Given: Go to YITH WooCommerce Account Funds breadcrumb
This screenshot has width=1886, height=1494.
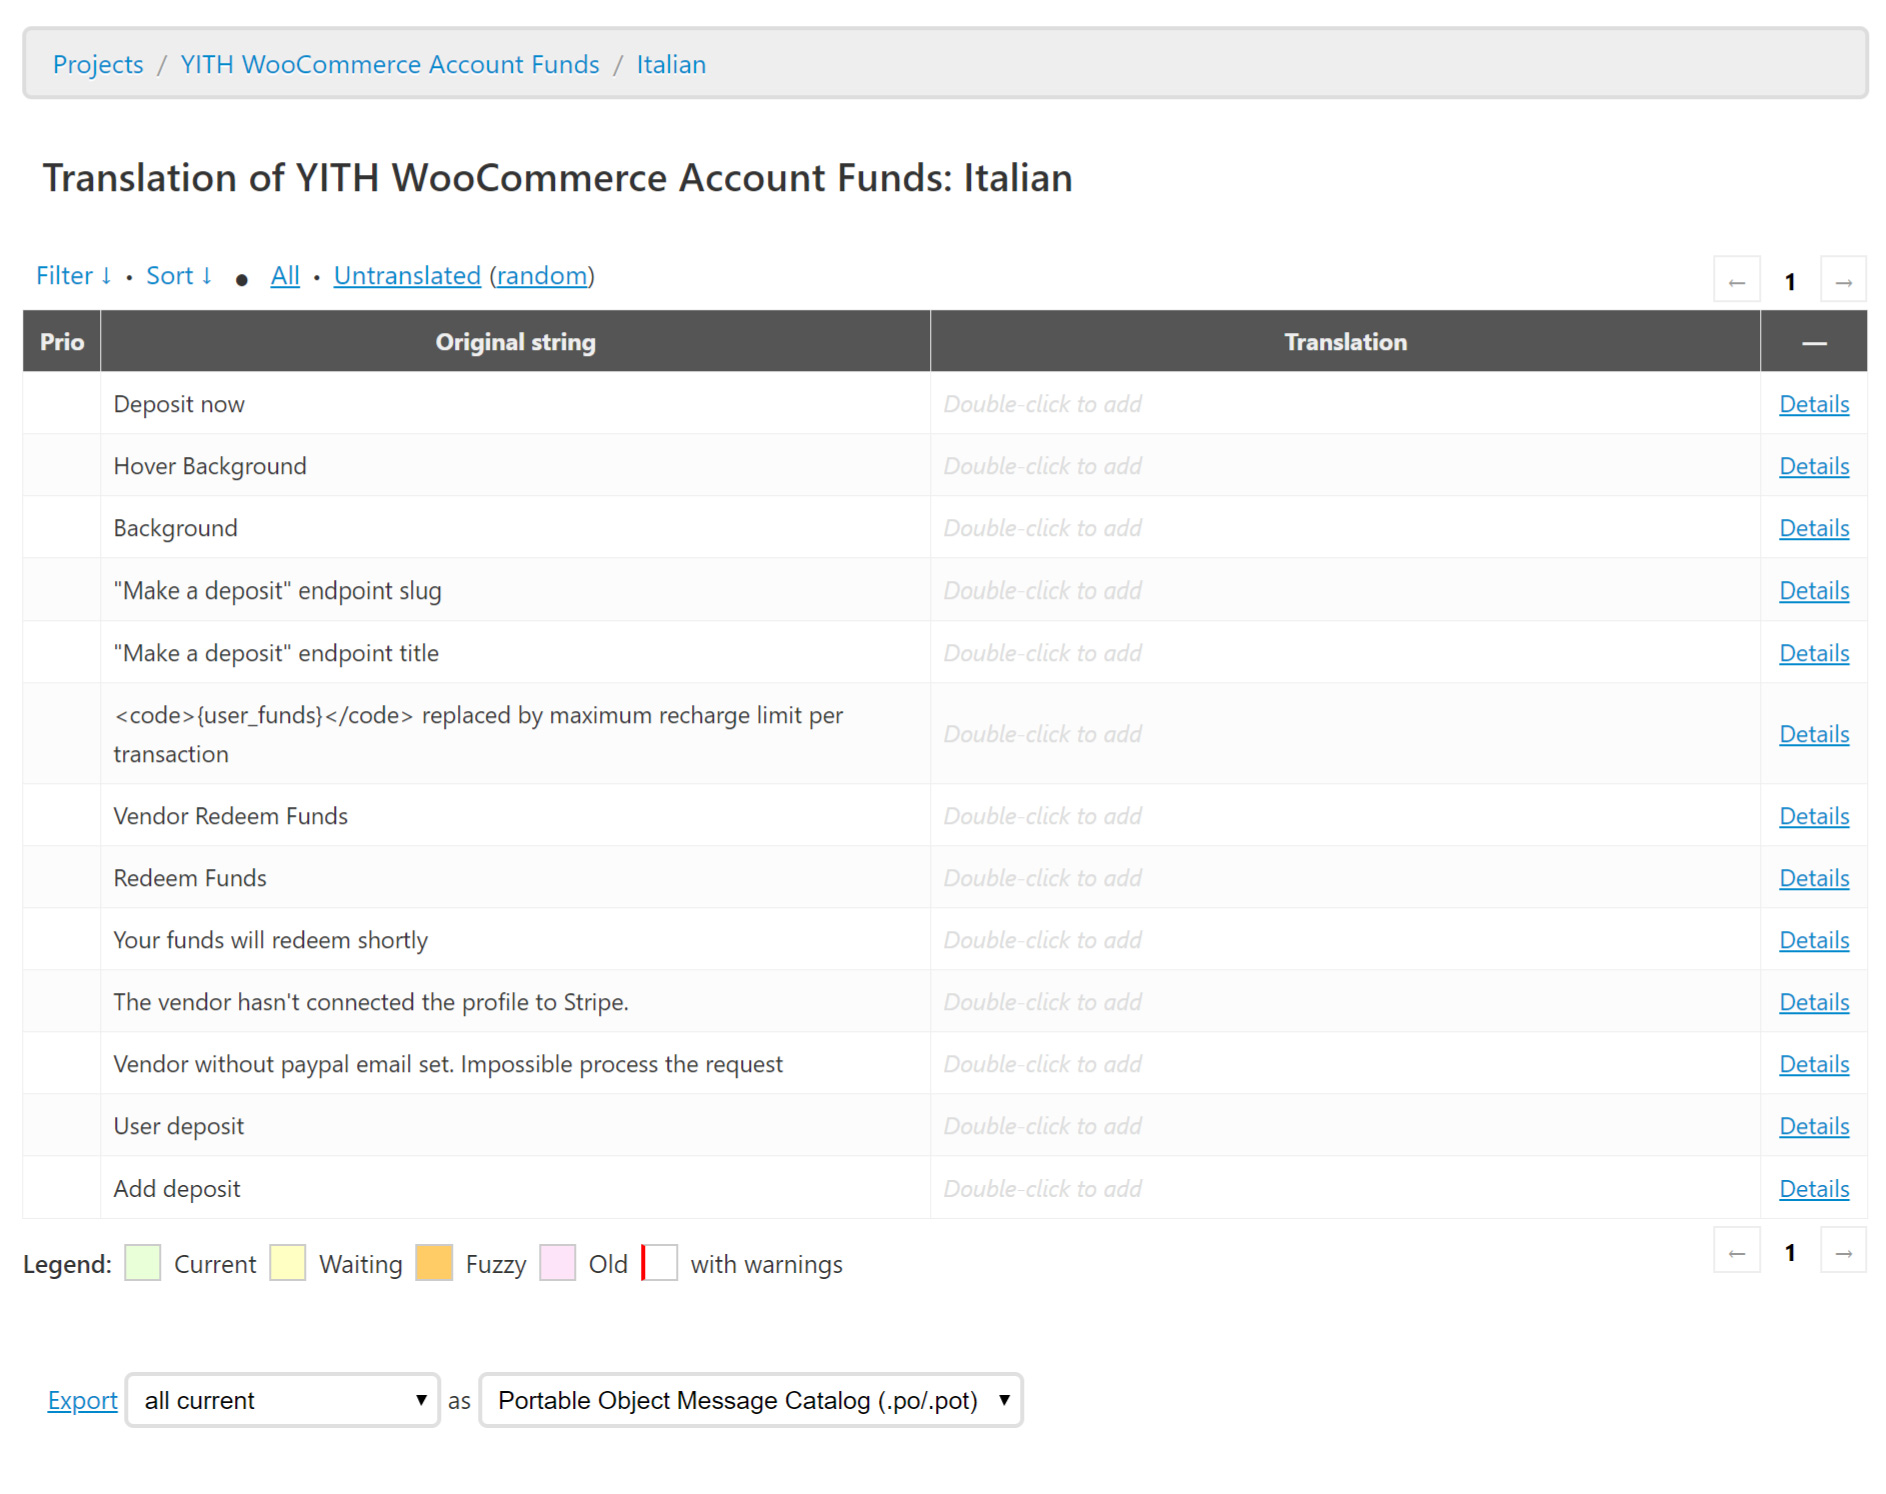Looking at the screenshot, I should 390,64.
